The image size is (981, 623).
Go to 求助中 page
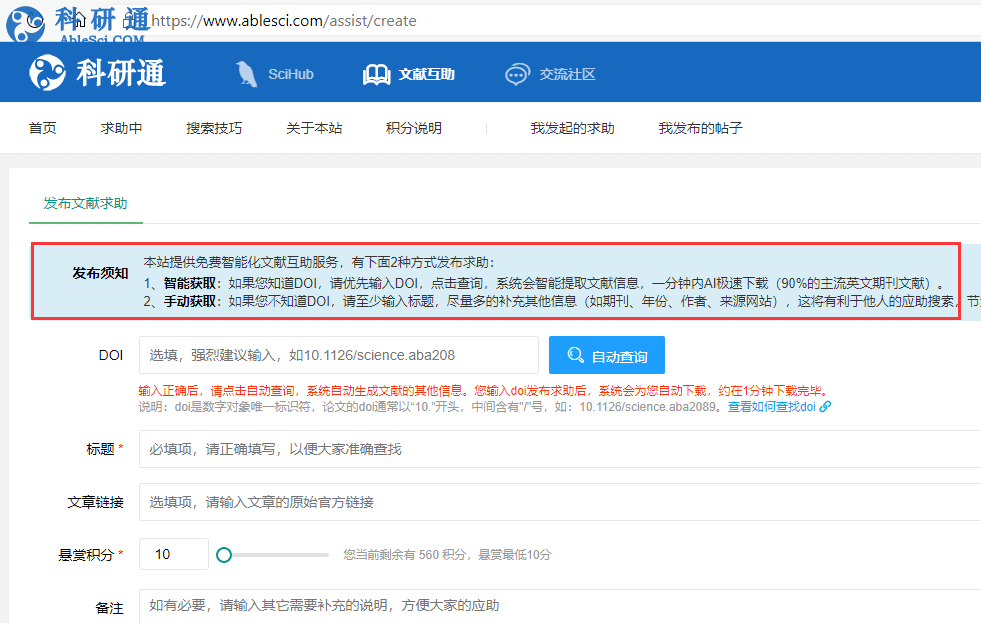[x=121, y=128]
